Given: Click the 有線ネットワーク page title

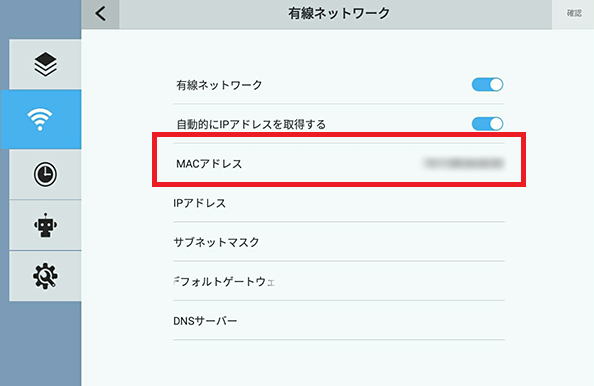Looking at the screenshot, I should (339, 14).
